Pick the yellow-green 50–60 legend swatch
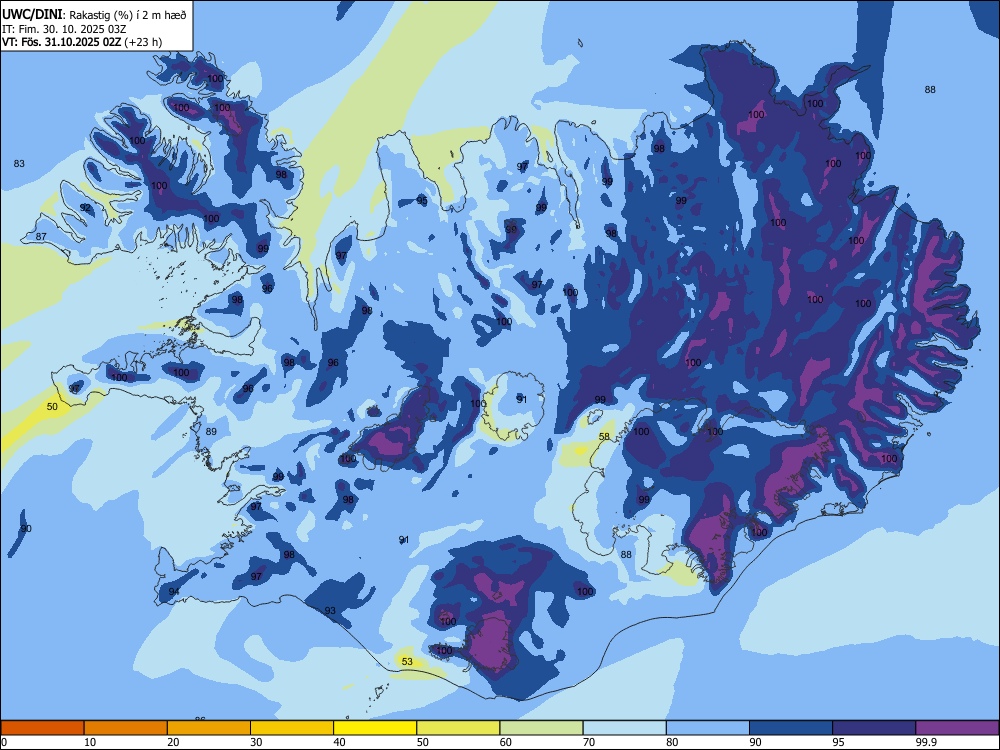The height and width of the screenshot is (750, 1000). tap(458, 728)
